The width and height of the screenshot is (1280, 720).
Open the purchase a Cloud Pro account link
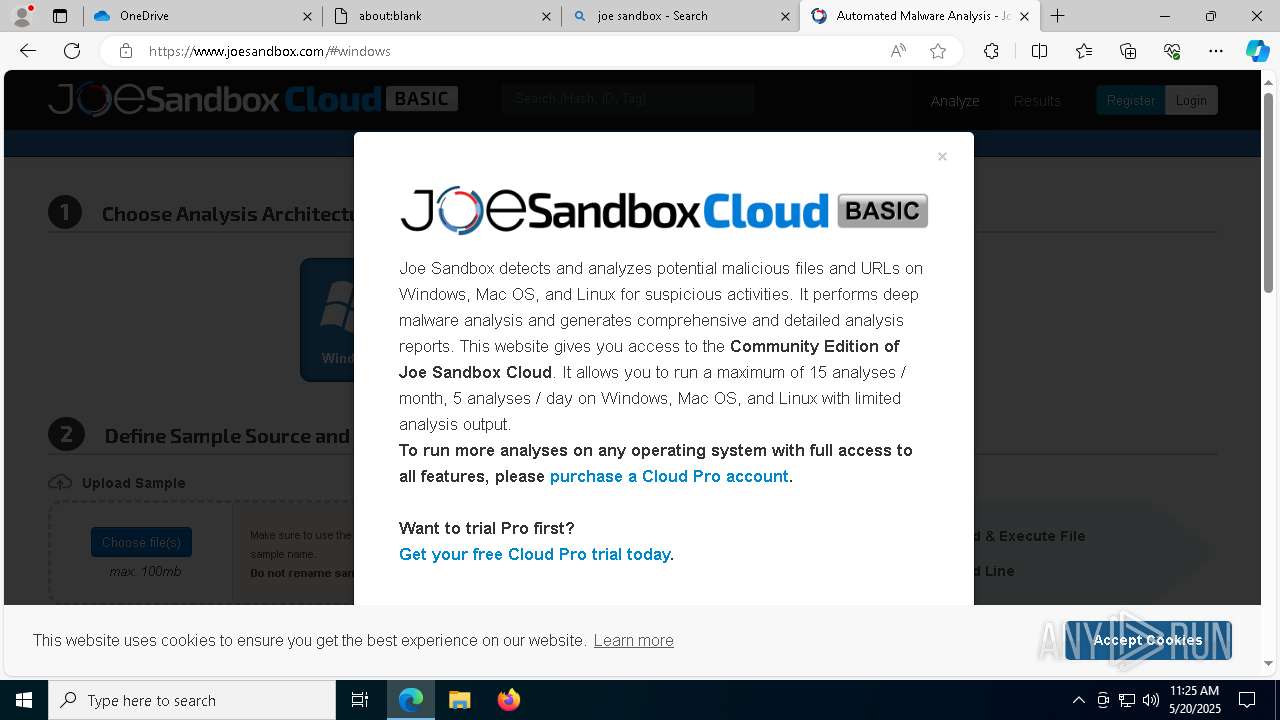click(669, 476)
